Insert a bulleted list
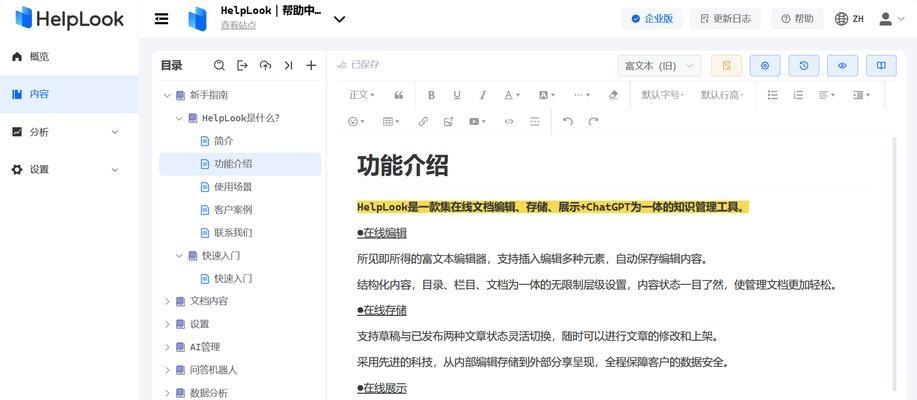The height and width of the screenshot is (400, 917). point(773,95)
